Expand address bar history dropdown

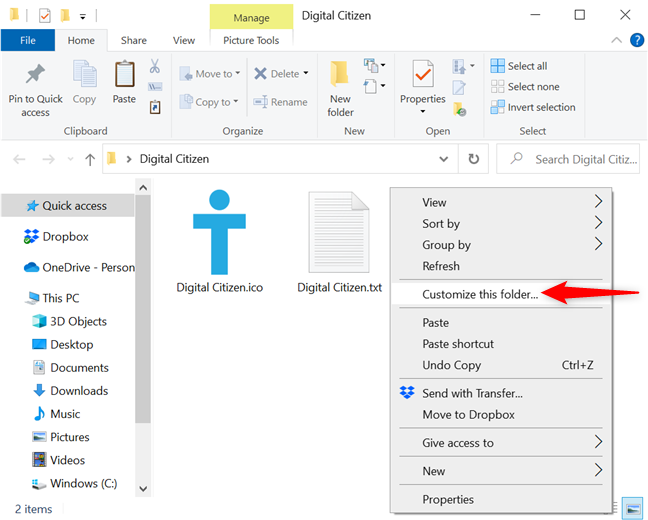click(443, 159)
